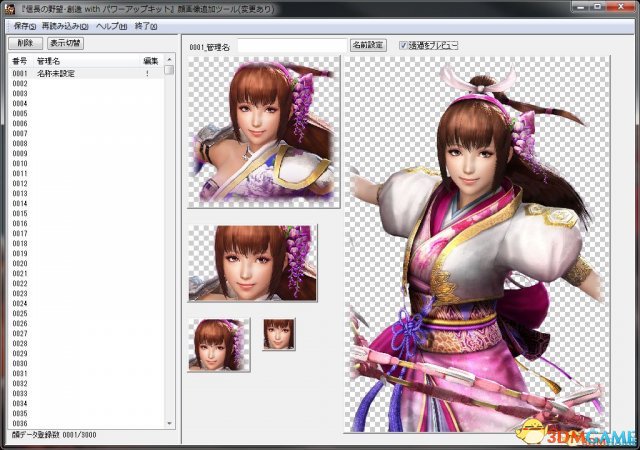Click the app icon in title bar

pyautogui.click(x=10, y=8)
